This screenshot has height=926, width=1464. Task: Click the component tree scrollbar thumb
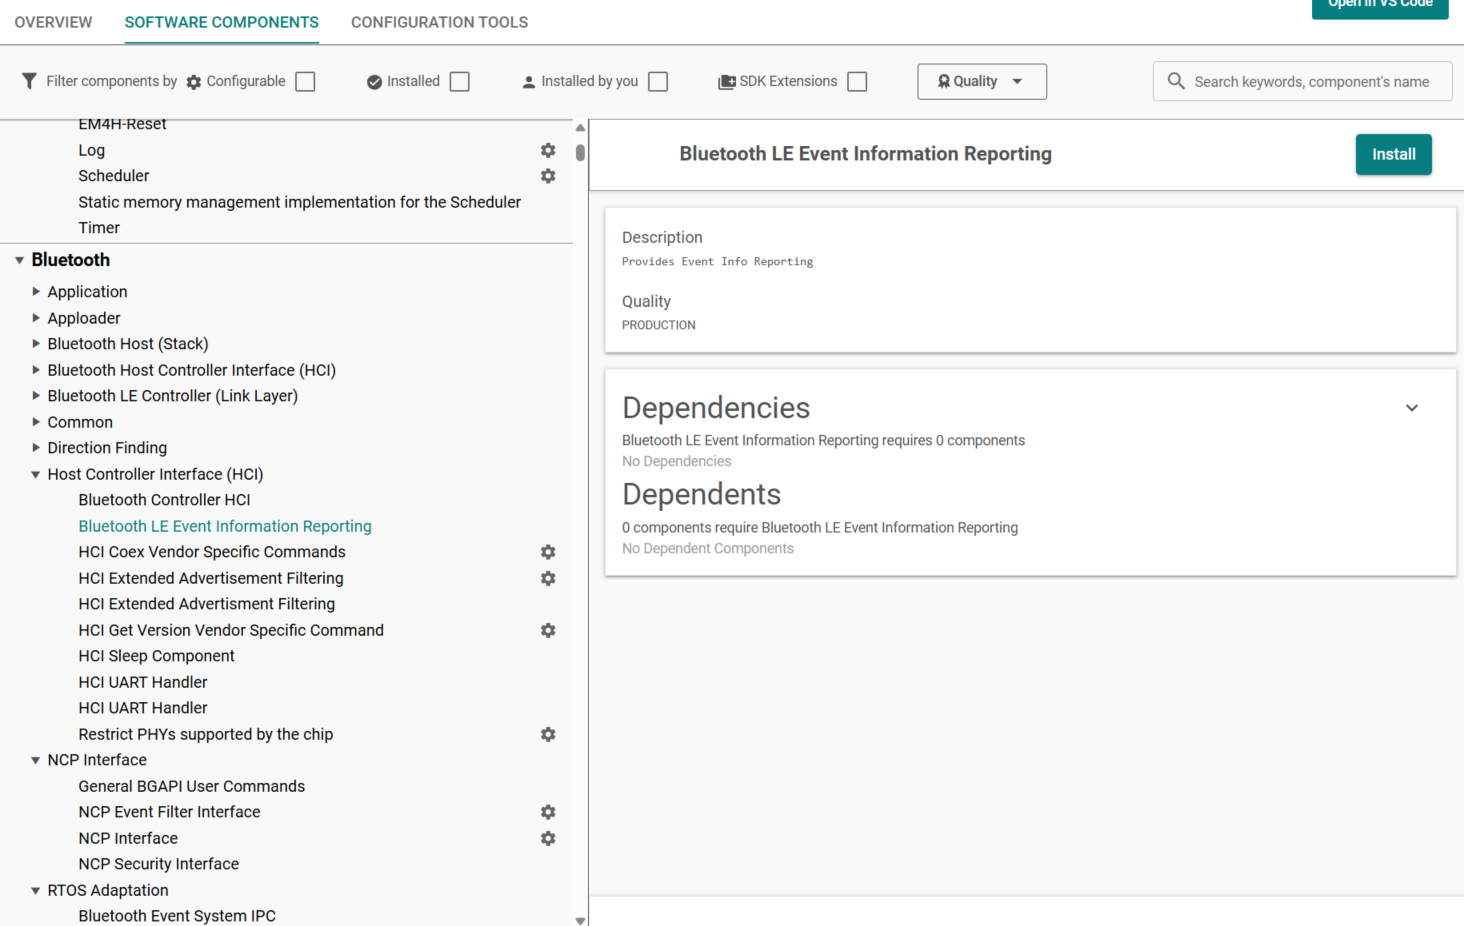[580, 153]
